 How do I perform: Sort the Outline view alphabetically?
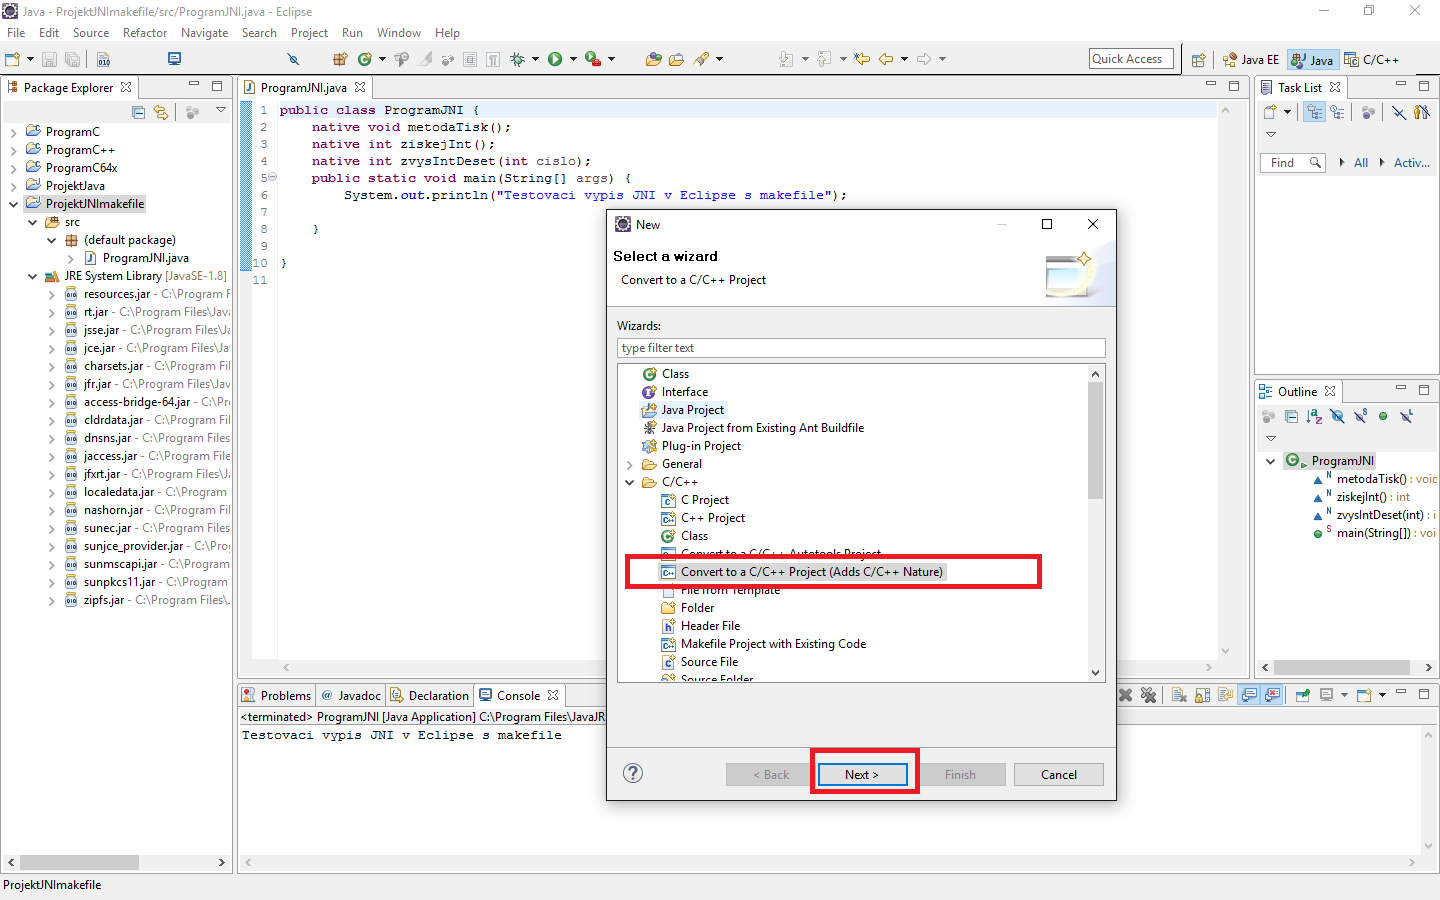pyautogui.click(x=1315, y=418)
